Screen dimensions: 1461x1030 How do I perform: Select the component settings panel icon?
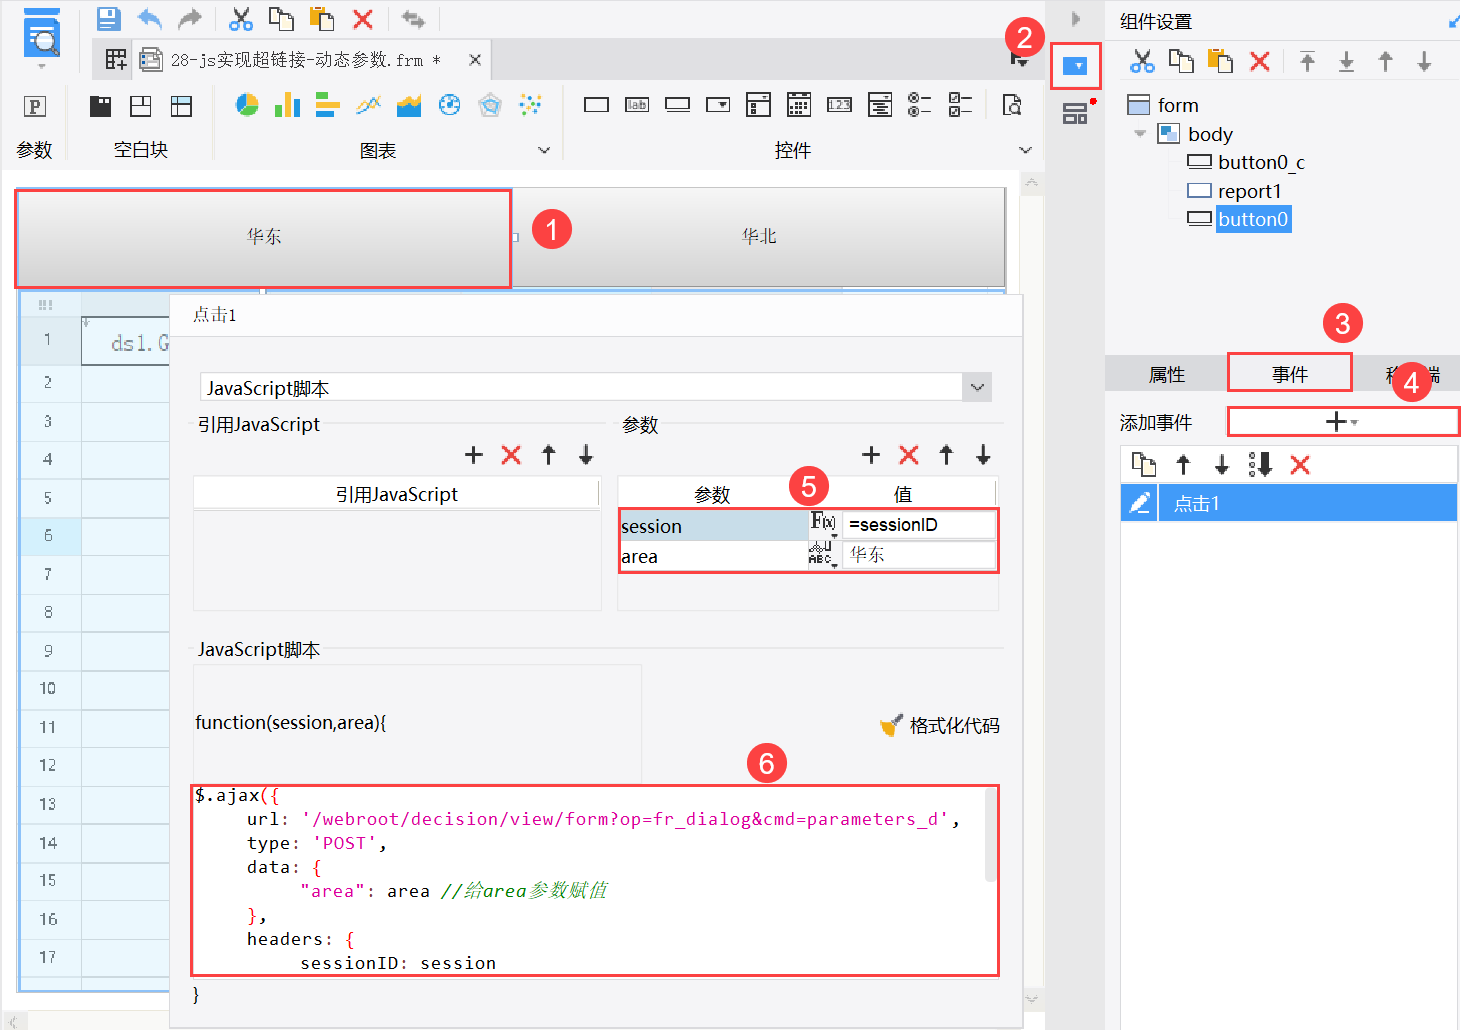pos(1075,67)
